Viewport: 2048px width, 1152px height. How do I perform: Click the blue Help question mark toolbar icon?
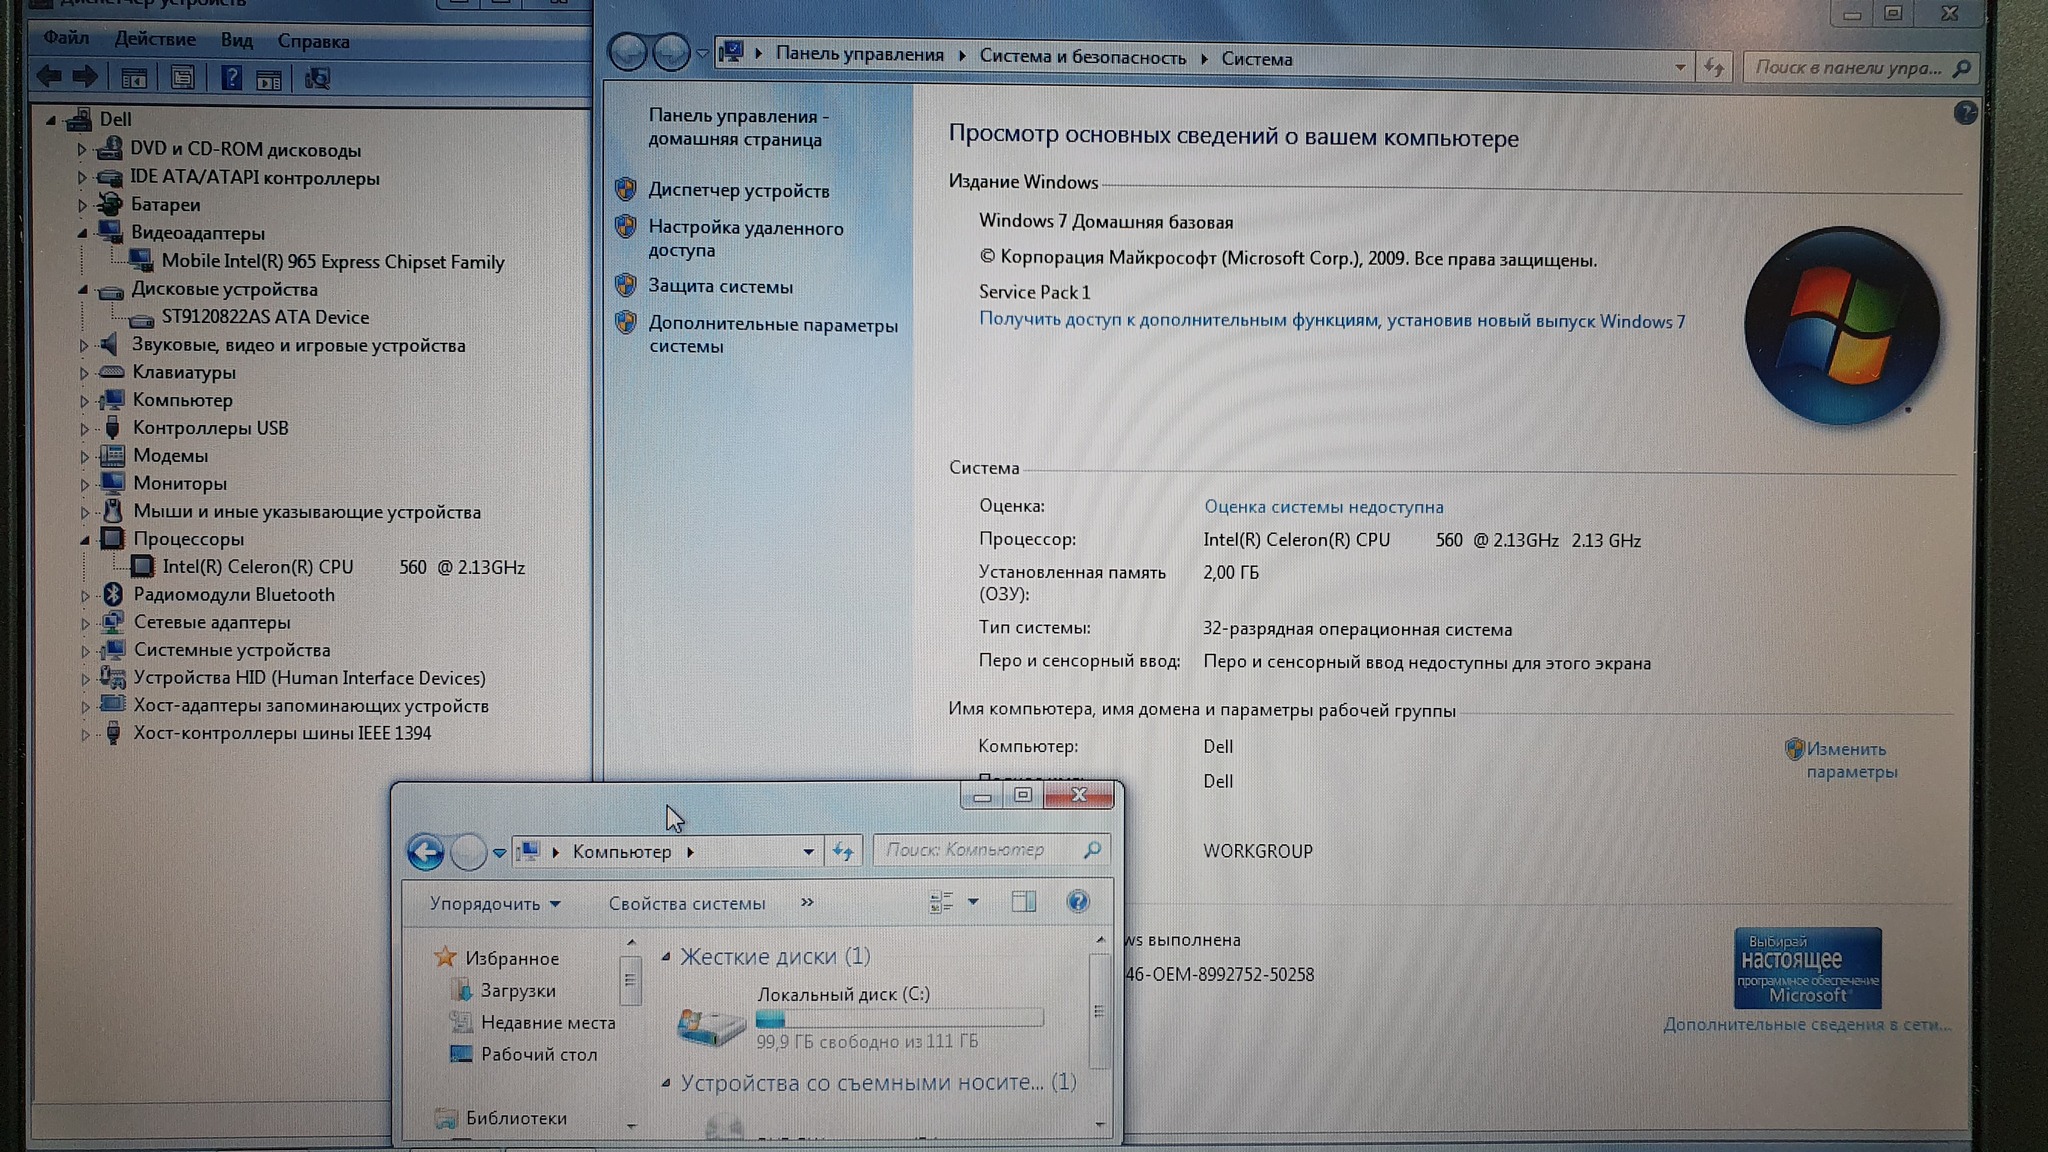coord(231,78)
